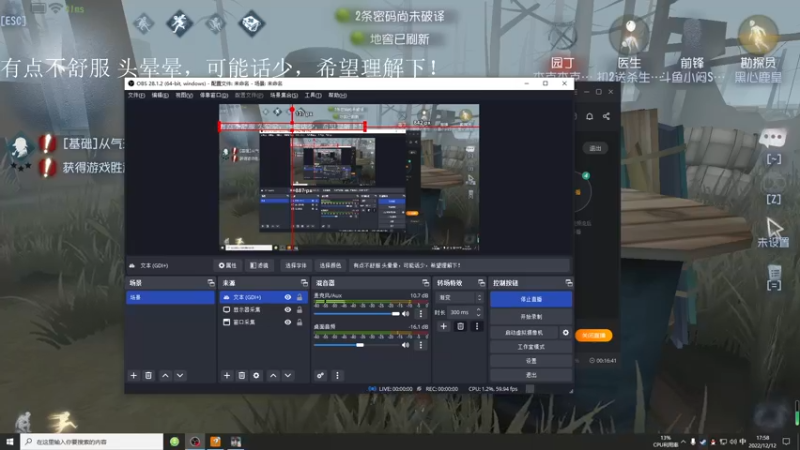Open advanced audio properties in the mixer footer

coord(320,376)
